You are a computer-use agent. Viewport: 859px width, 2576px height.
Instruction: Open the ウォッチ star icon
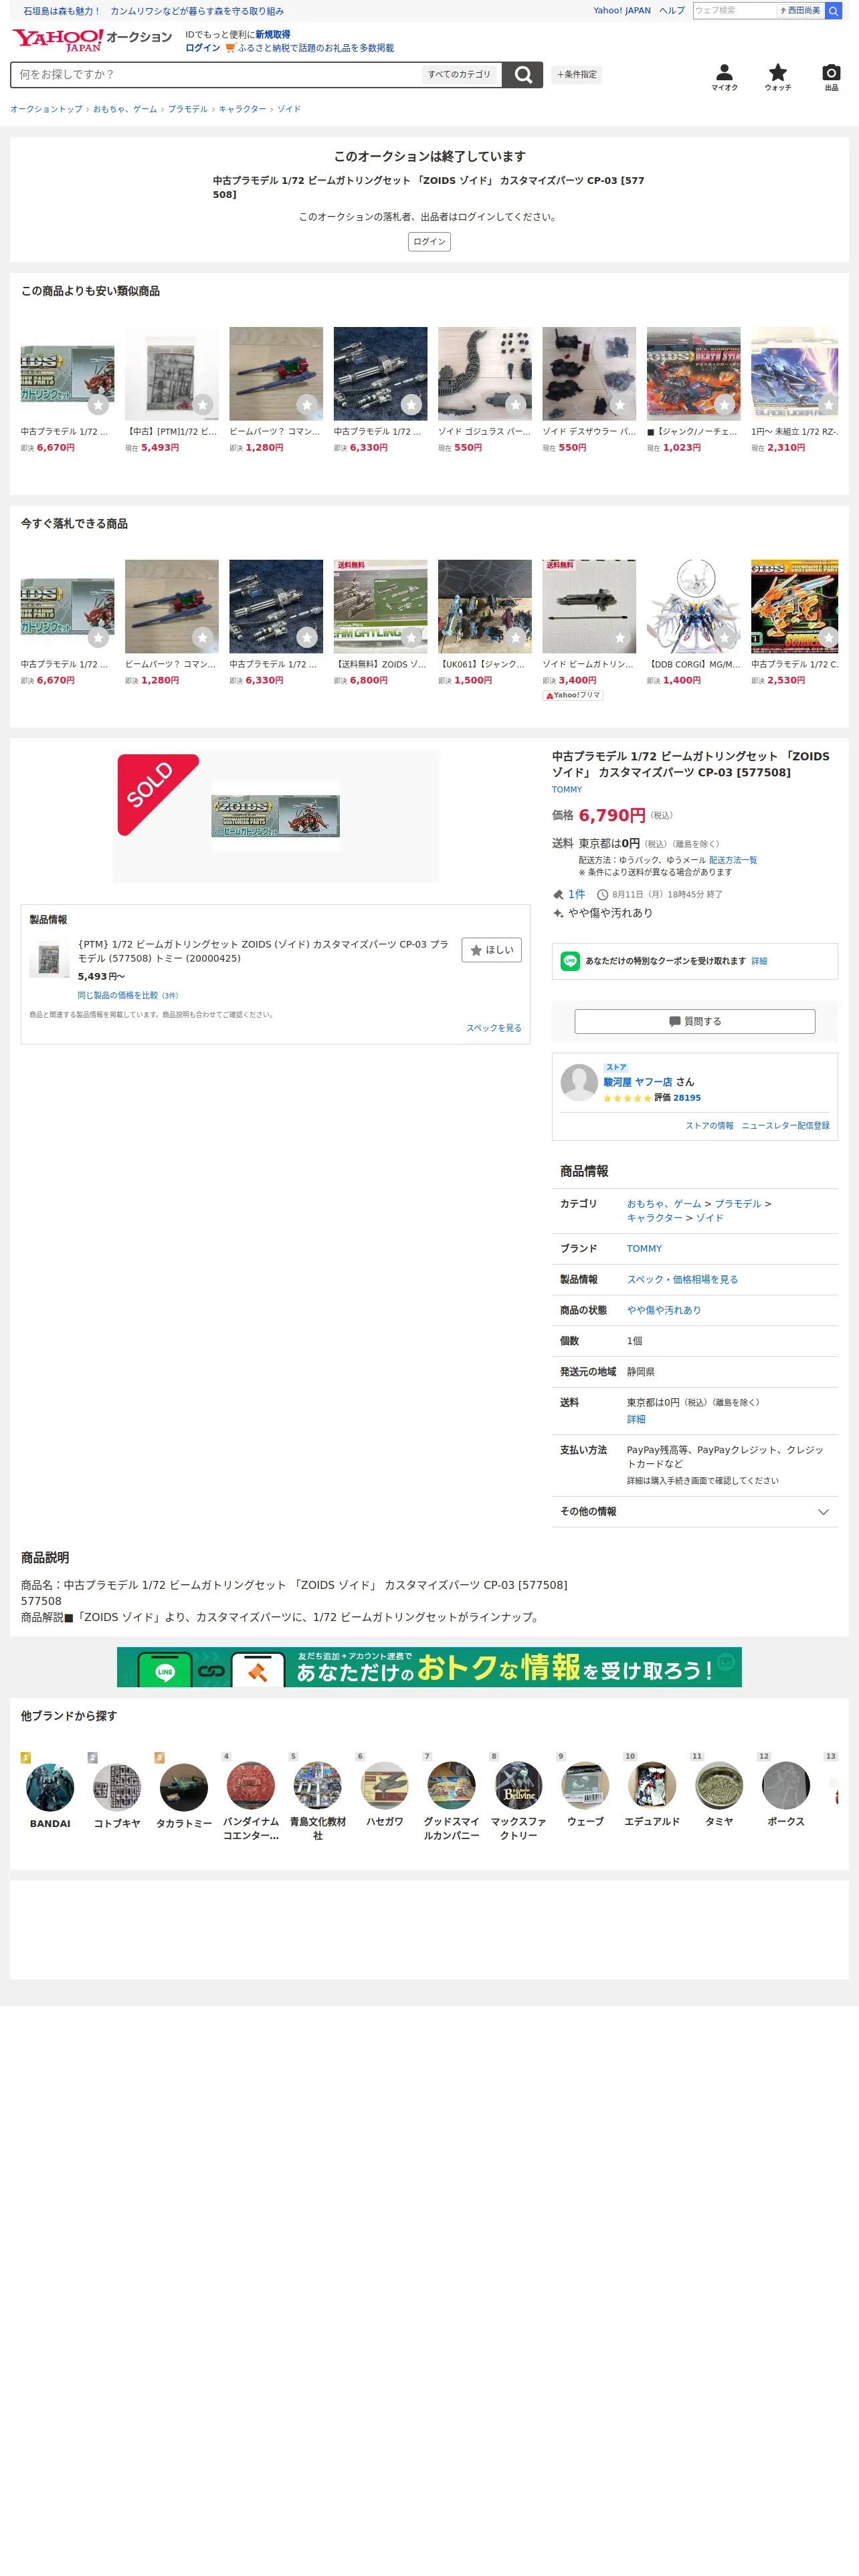click(777, 77)
